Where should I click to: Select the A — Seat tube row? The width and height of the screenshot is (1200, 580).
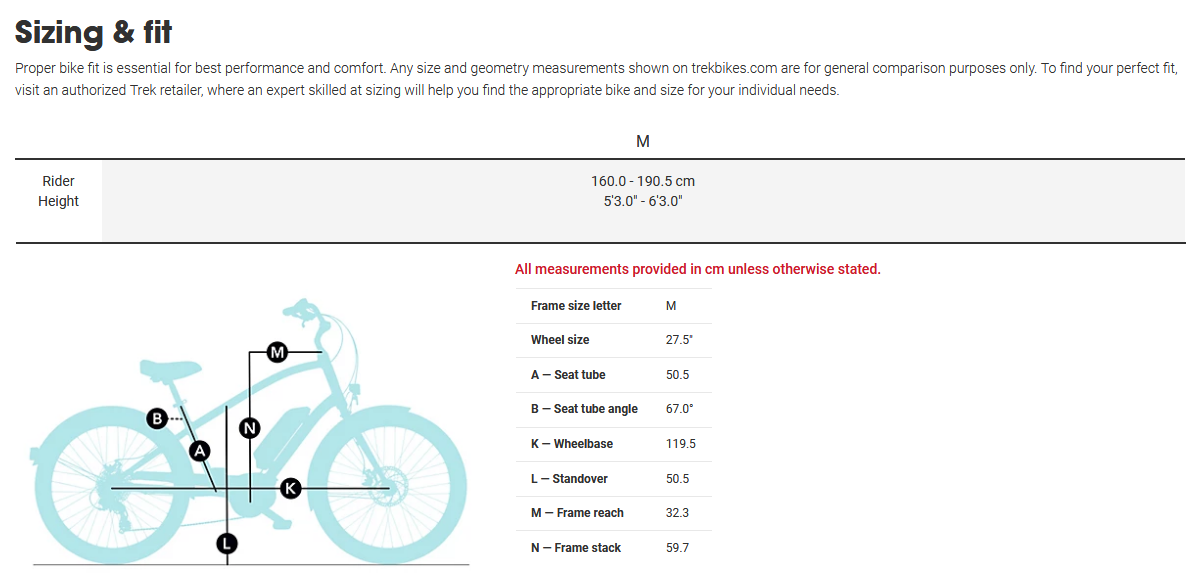[x=614, y=375]
